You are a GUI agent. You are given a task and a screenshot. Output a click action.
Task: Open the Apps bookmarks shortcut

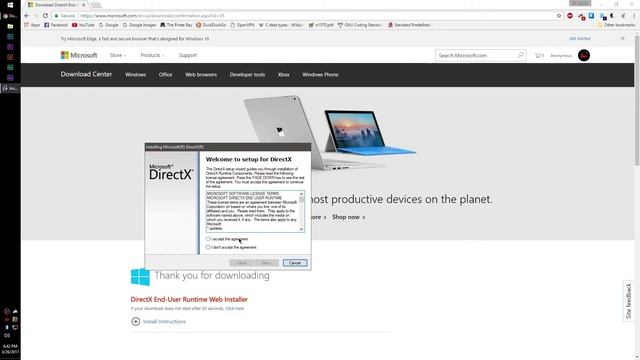[32, 25]
